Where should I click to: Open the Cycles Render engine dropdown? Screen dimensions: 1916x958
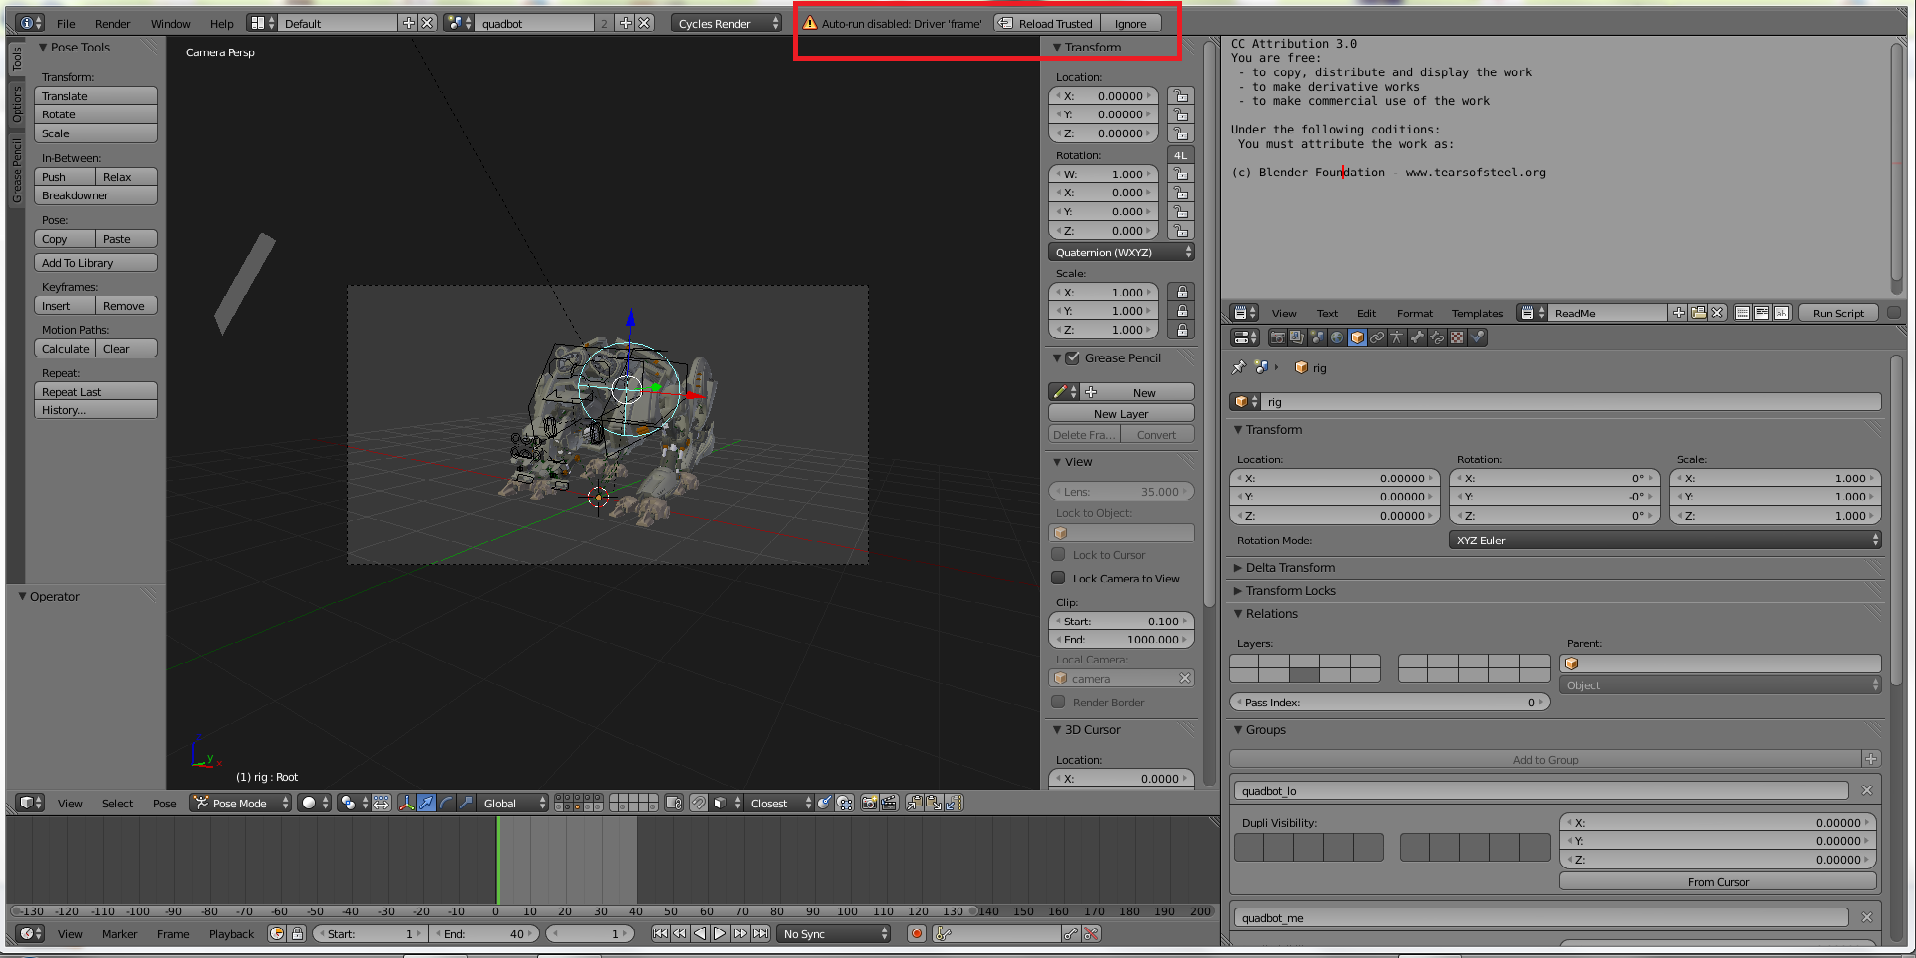(725, 23)
